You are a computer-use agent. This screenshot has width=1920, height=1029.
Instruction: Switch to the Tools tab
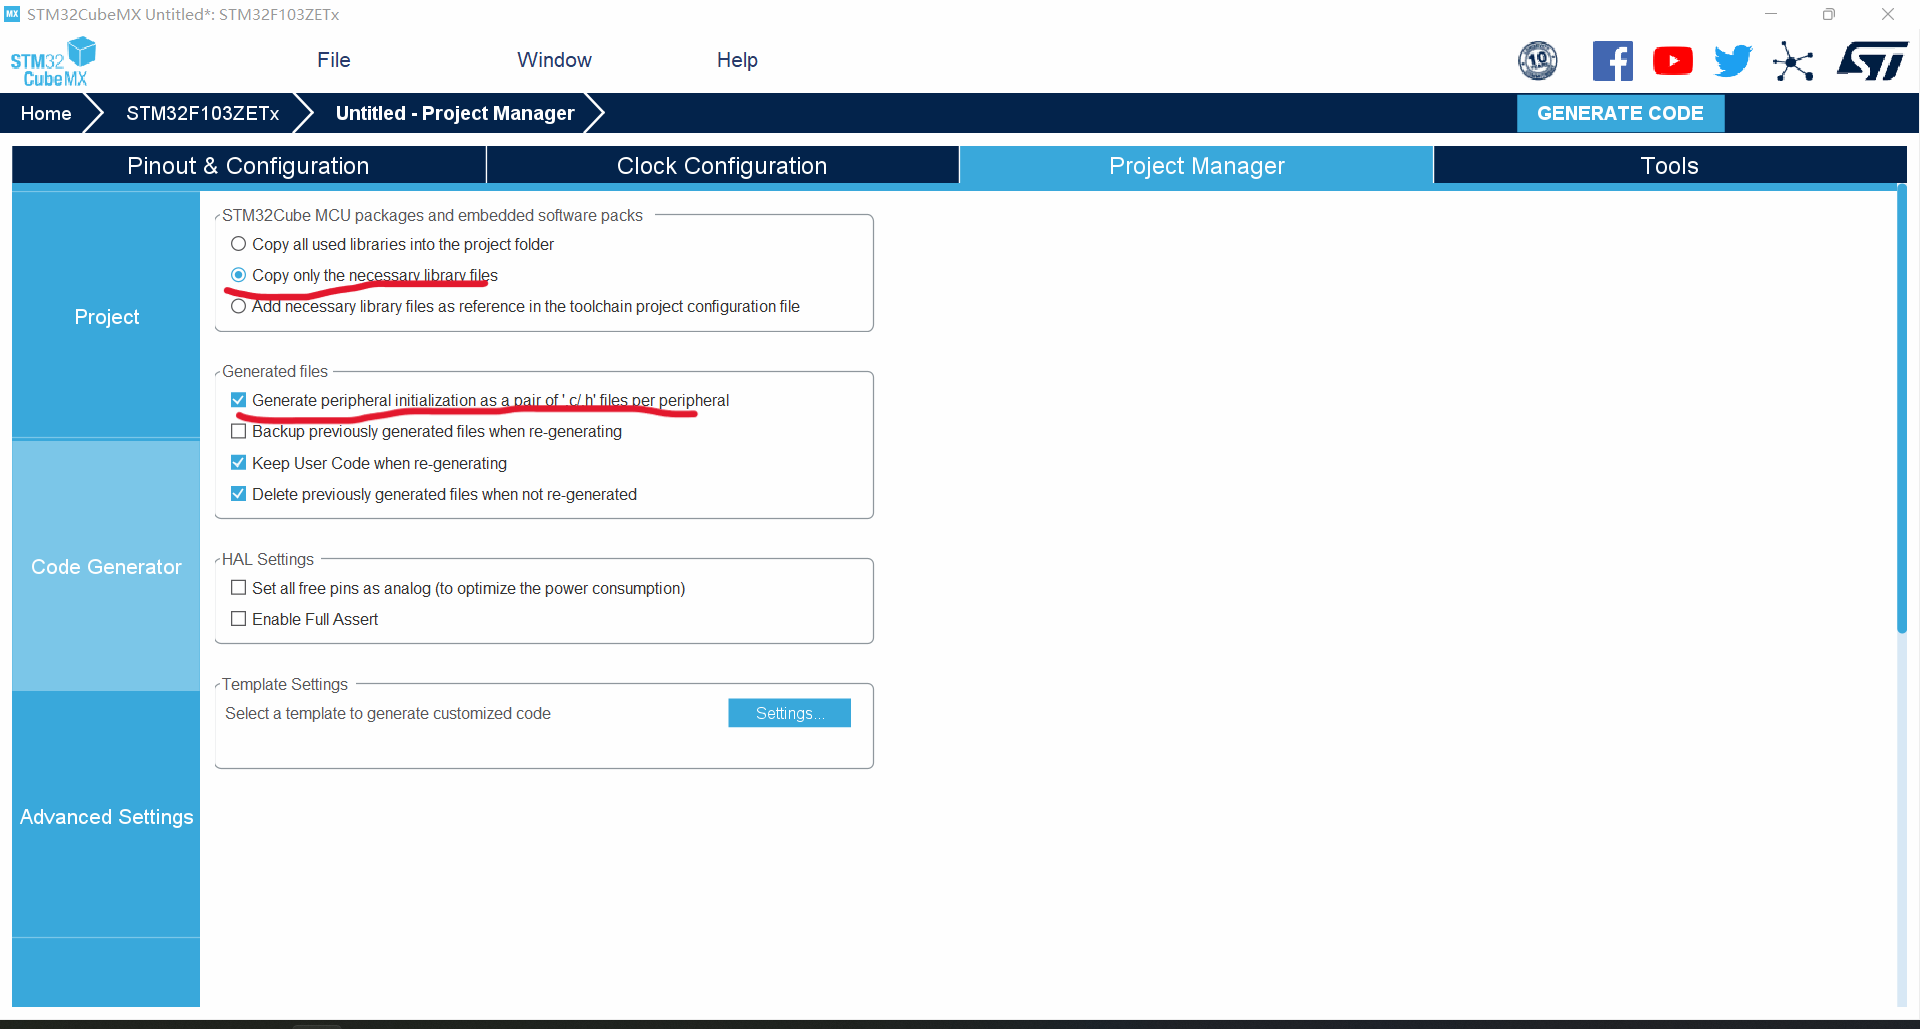coord(1669,165)
